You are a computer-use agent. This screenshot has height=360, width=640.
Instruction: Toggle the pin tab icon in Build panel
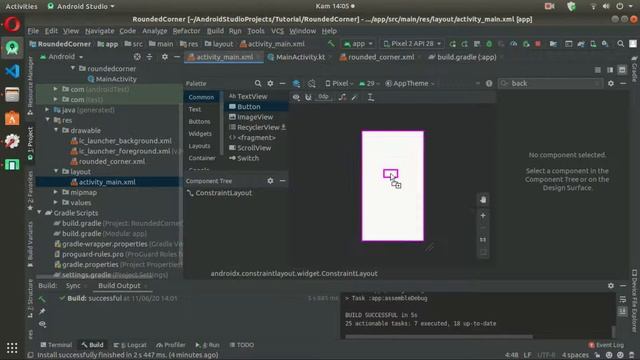[x=42, y=311]
